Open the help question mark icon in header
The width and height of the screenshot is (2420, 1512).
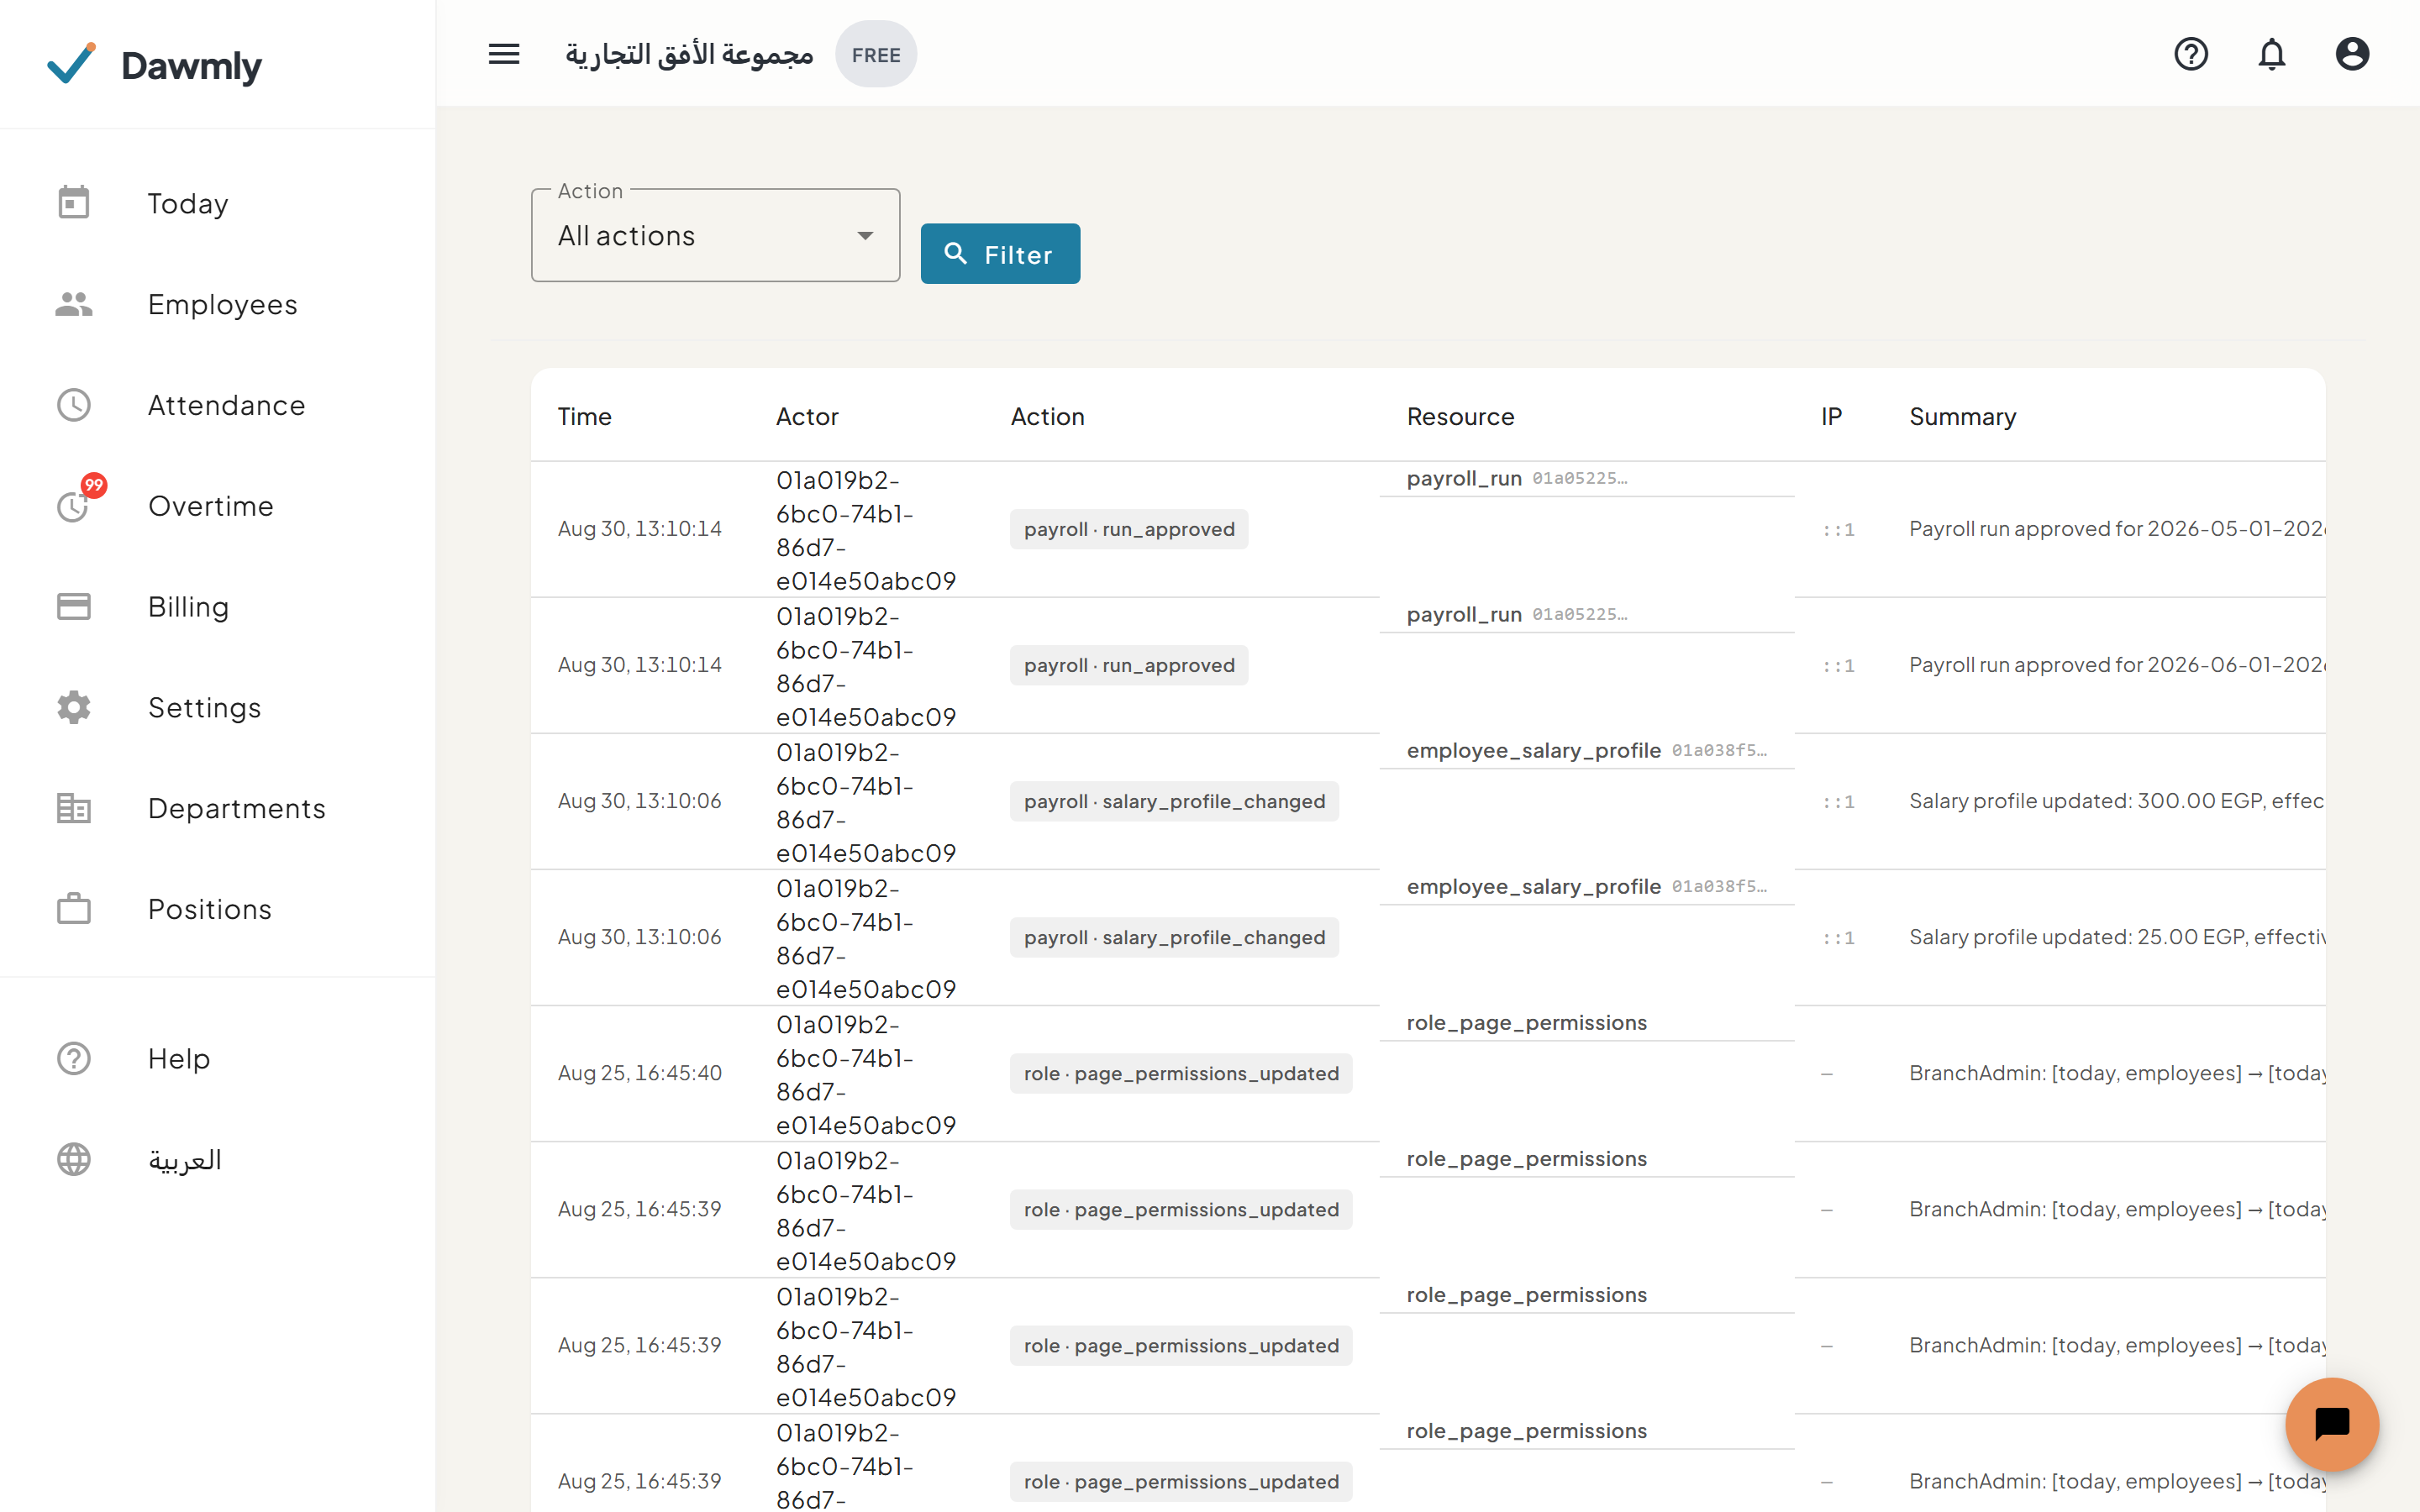pyautogui.click(x=2191, y=54)
